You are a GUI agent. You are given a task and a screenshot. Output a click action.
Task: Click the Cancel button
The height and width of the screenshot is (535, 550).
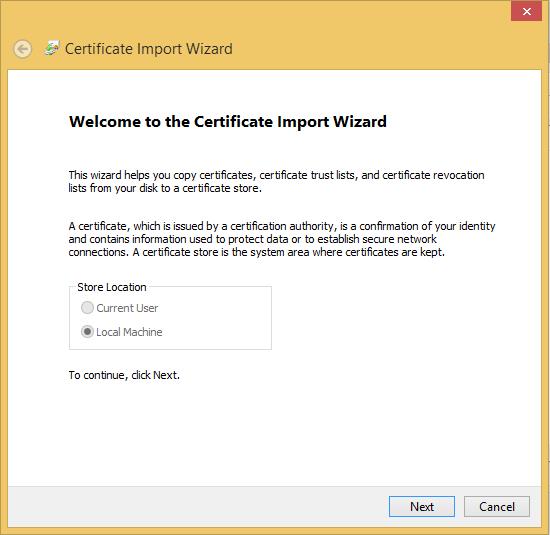[497, 506]
